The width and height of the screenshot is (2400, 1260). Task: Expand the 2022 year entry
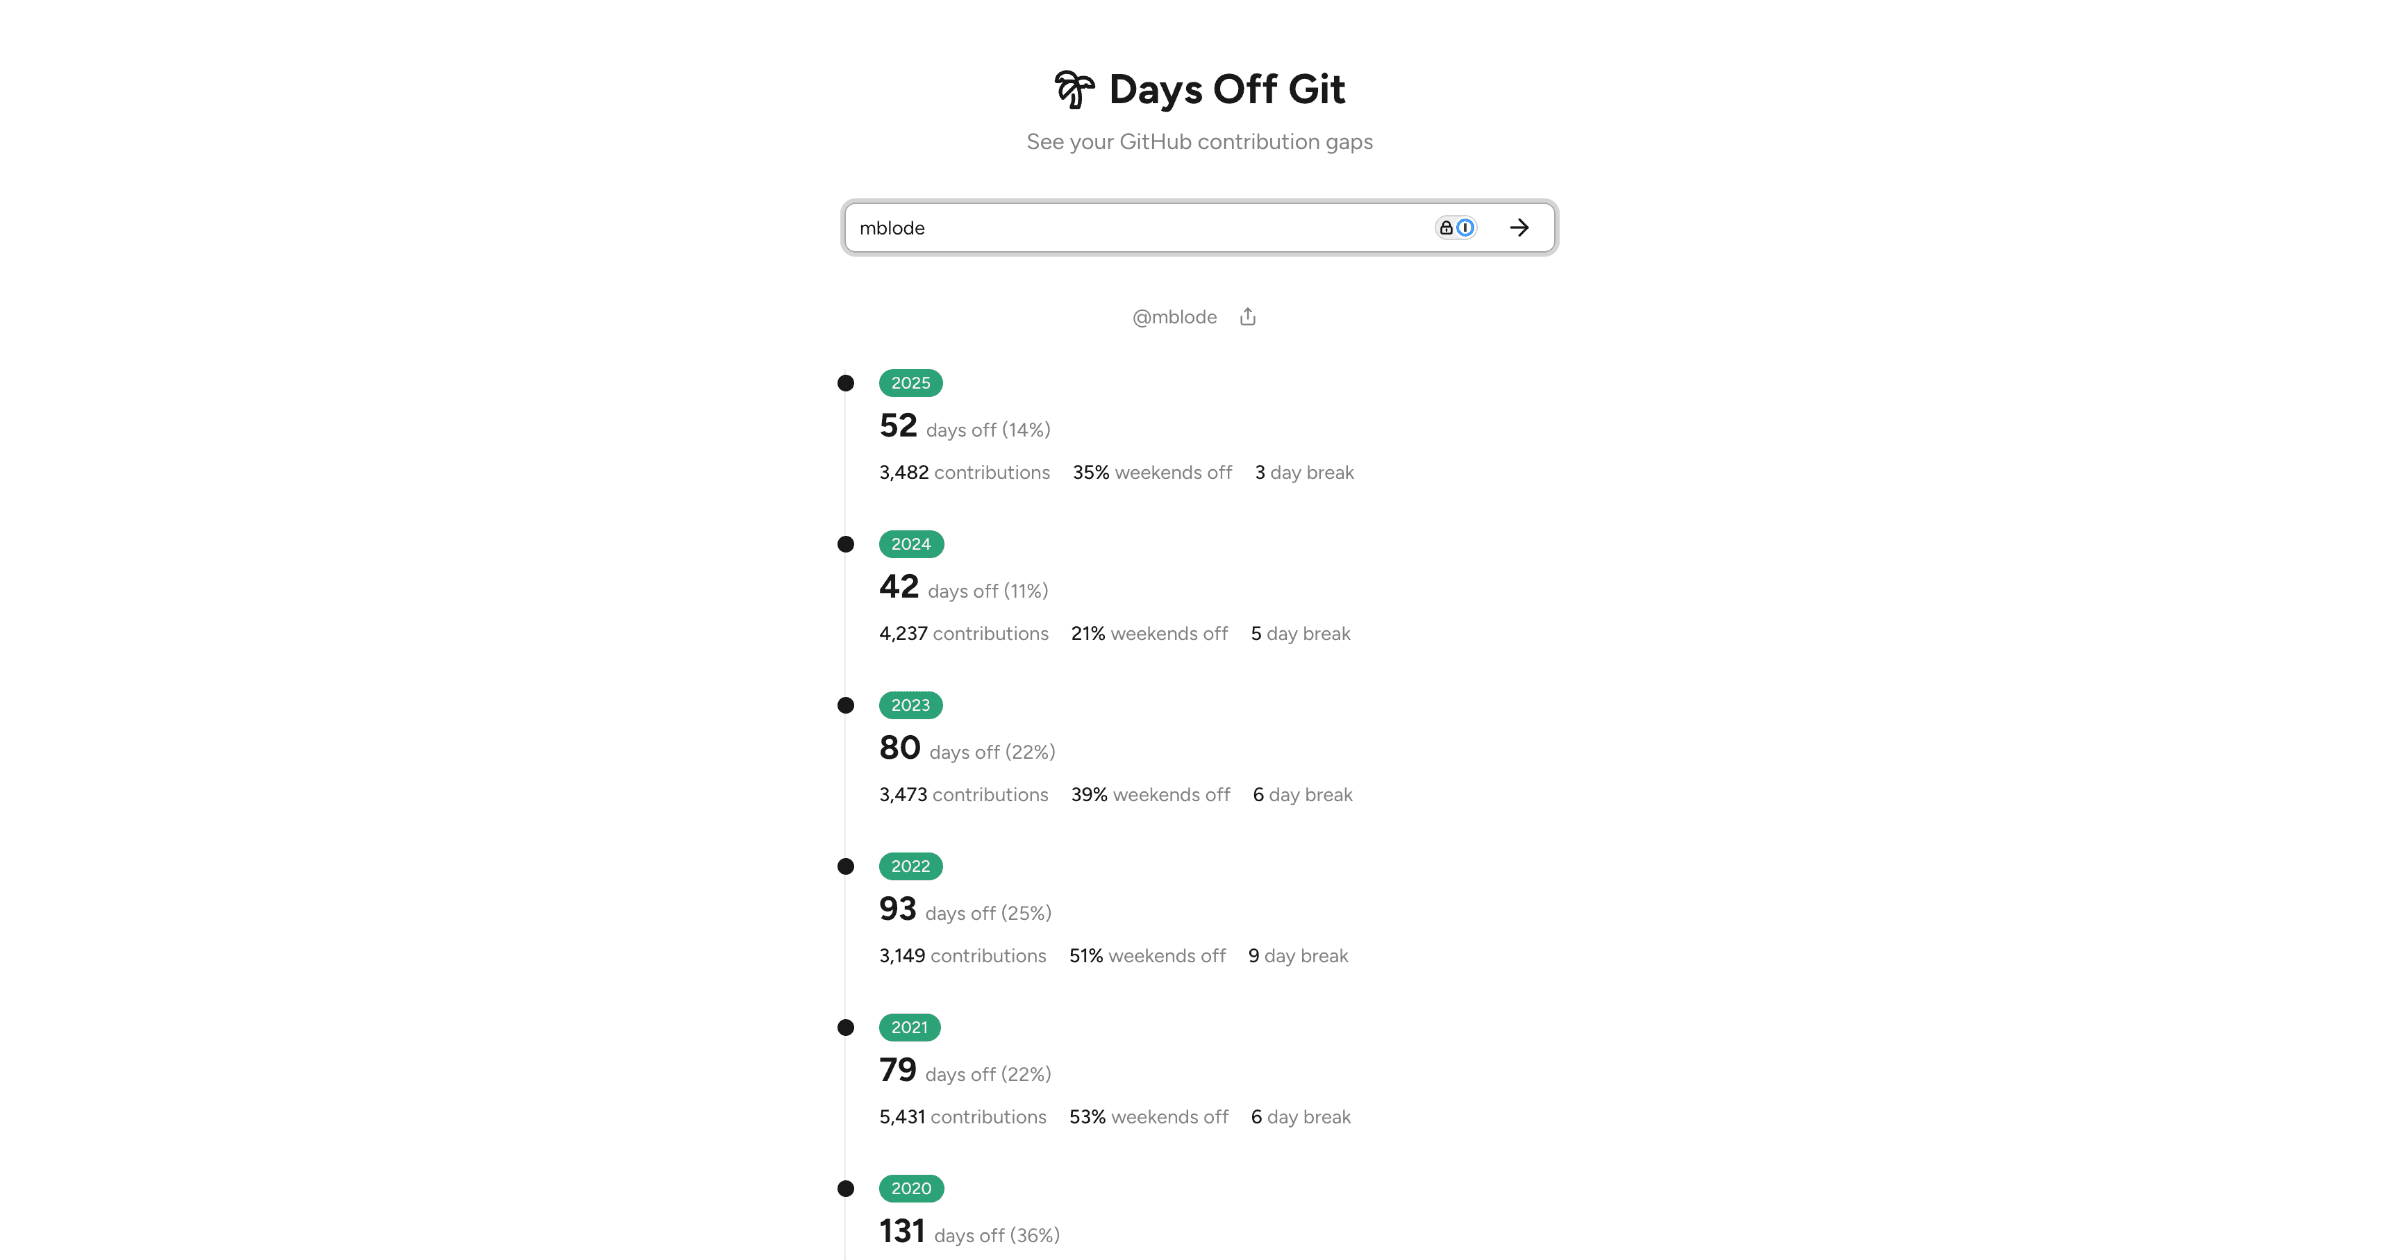point(910,865)
